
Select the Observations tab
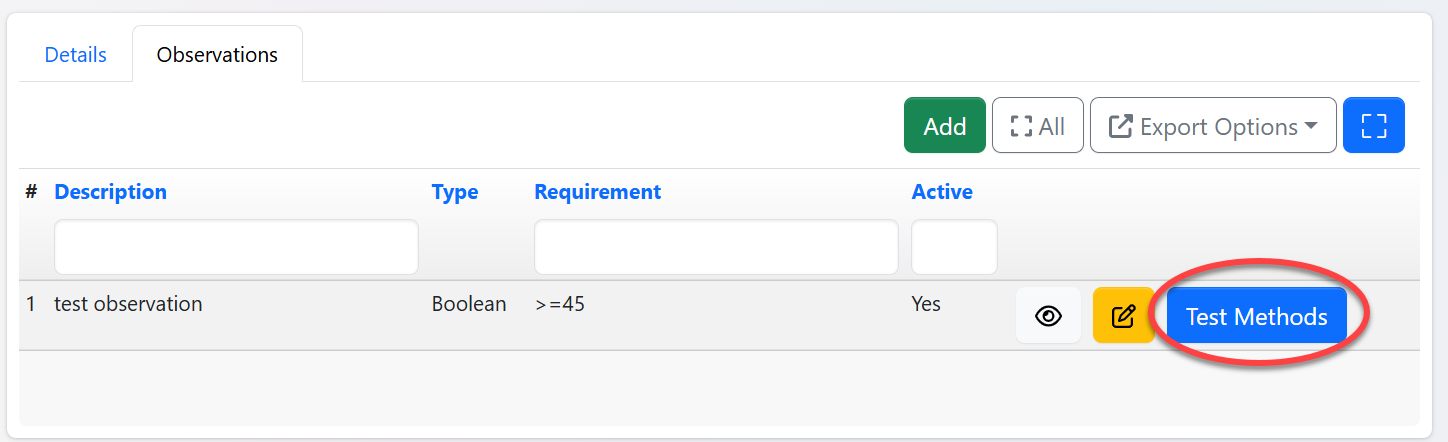point(217,55)
